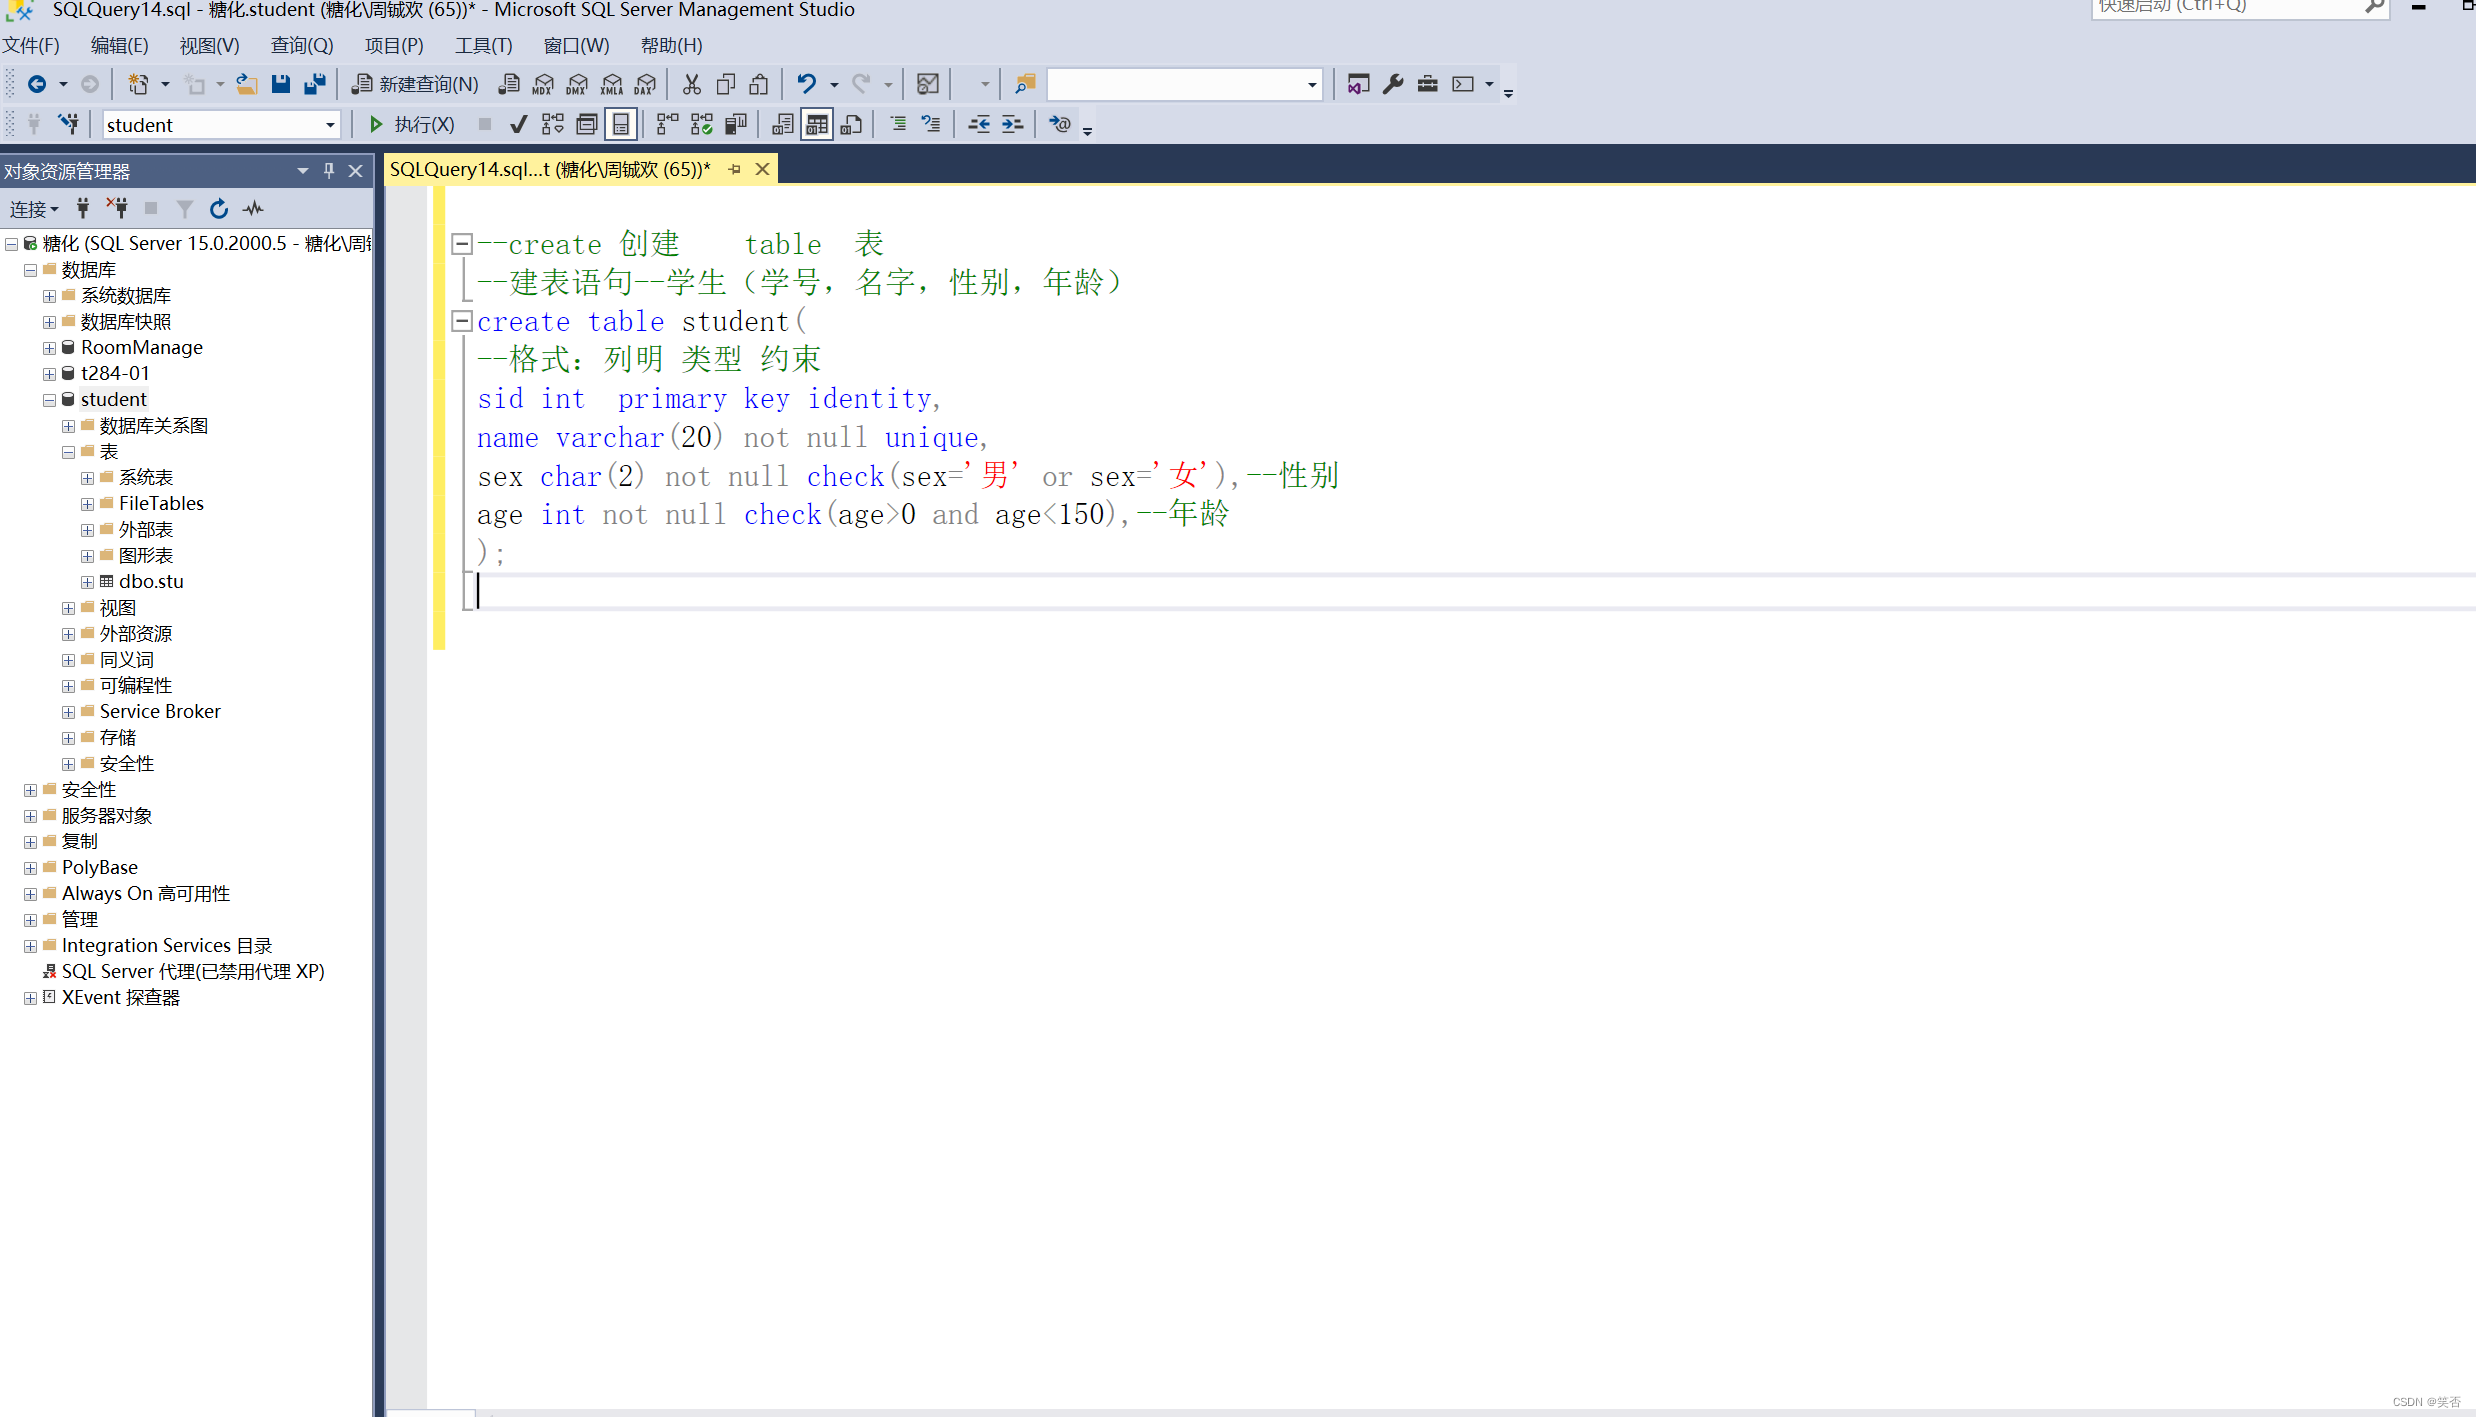2476x1417 pixels.
Task: Collapse the student database node
Action: [49, 399]
